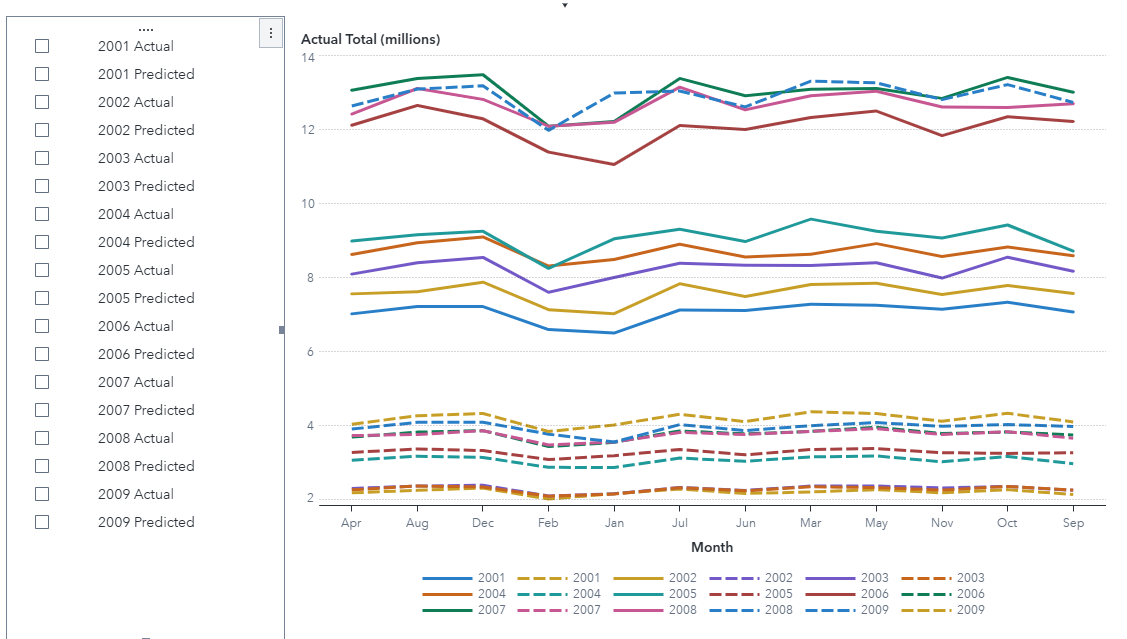The image size is (1127, 639).
Task: Open the chart options overflow menu
Action: 270,33
